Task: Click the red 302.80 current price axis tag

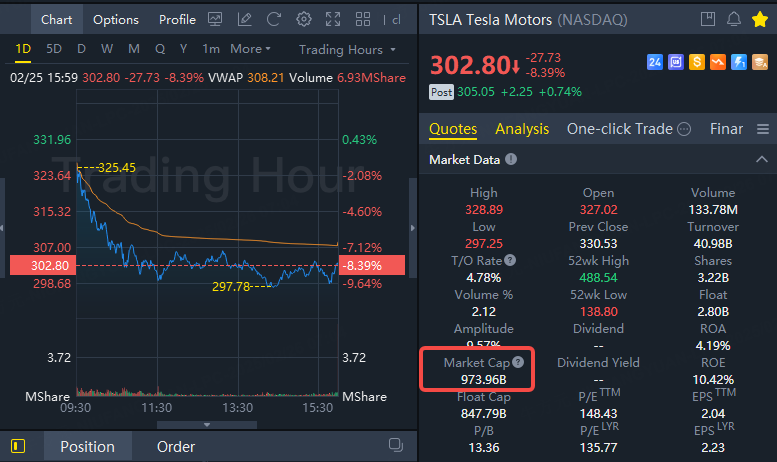Action: tap(43, 265)
